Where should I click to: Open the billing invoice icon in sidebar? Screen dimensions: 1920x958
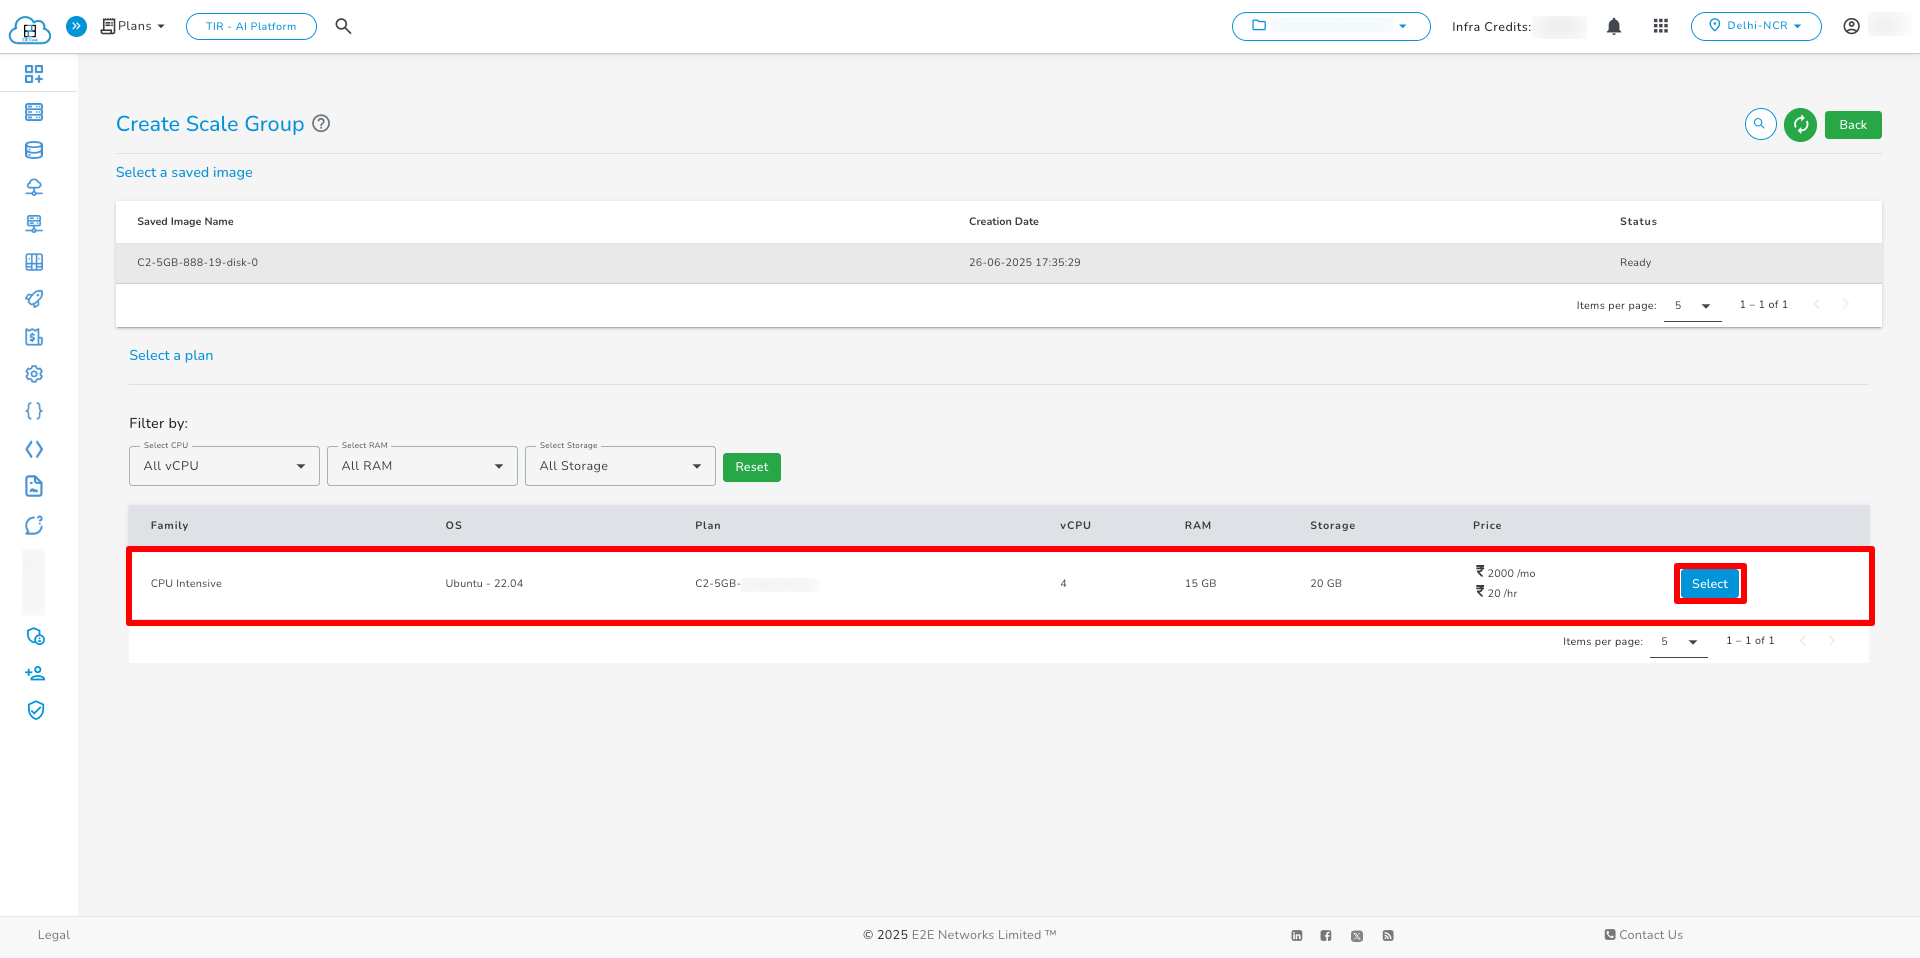tap(34, 337)
